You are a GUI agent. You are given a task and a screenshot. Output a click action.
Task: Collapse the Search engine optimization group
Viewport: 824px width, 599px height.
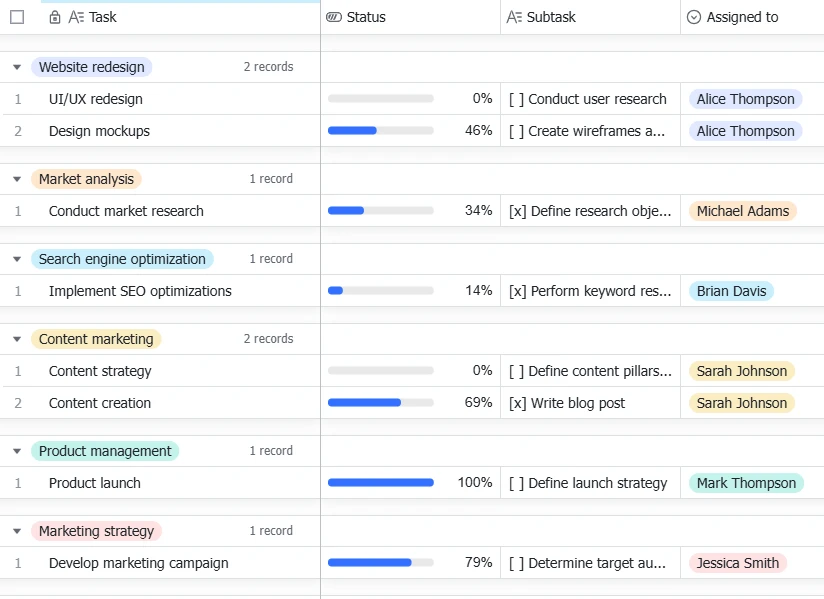pyautogui.click(x=17, y=259)
